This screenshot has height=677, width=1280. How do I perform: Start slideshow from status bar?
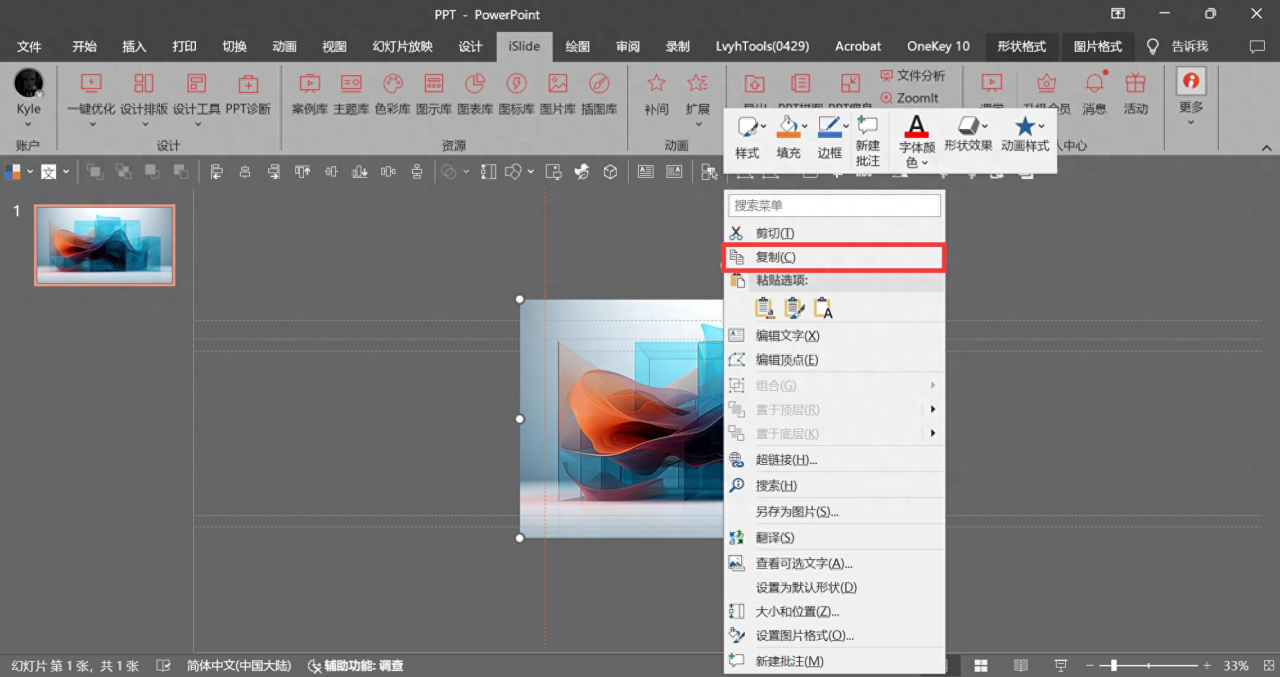[1060, 666]
